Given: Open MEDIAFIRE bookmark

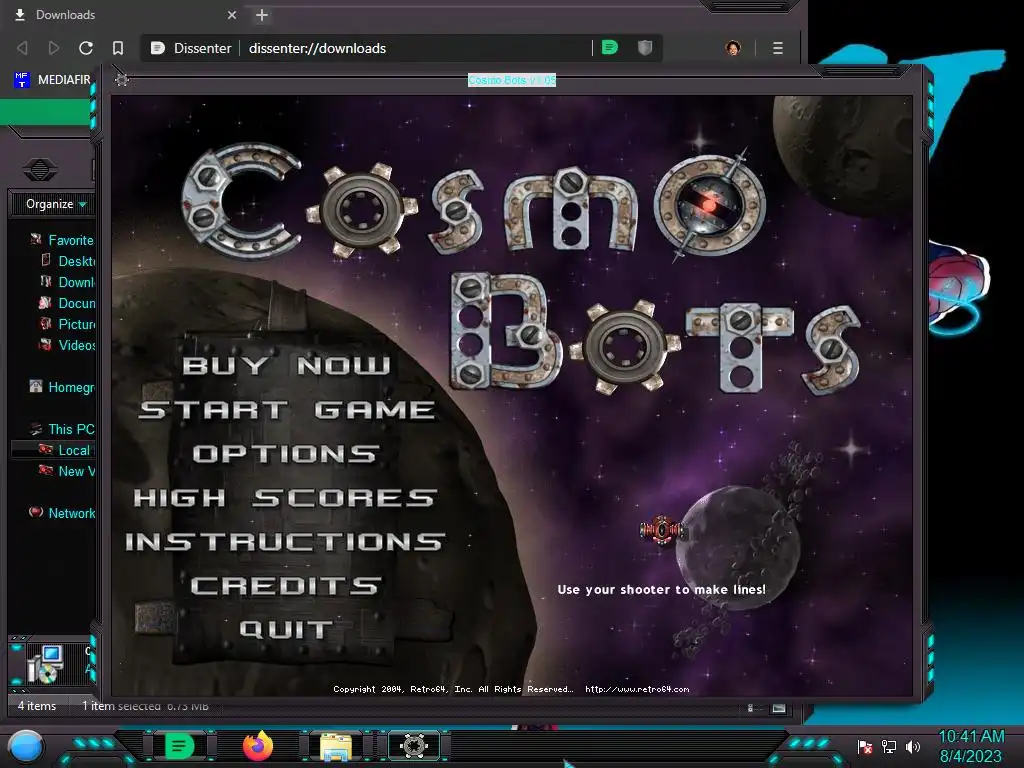Looking at the screenshot, I should (x=52, y=80).
